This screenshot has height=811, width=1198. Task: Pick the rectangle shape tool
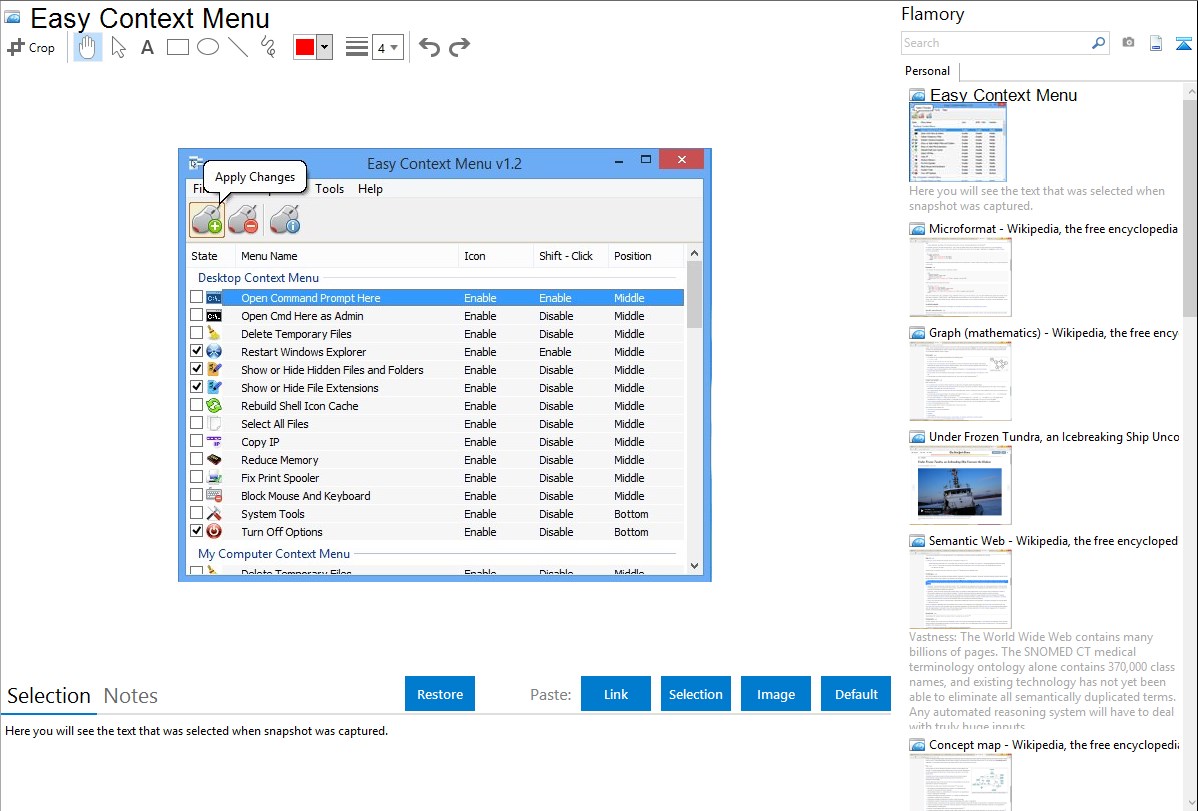178,47
